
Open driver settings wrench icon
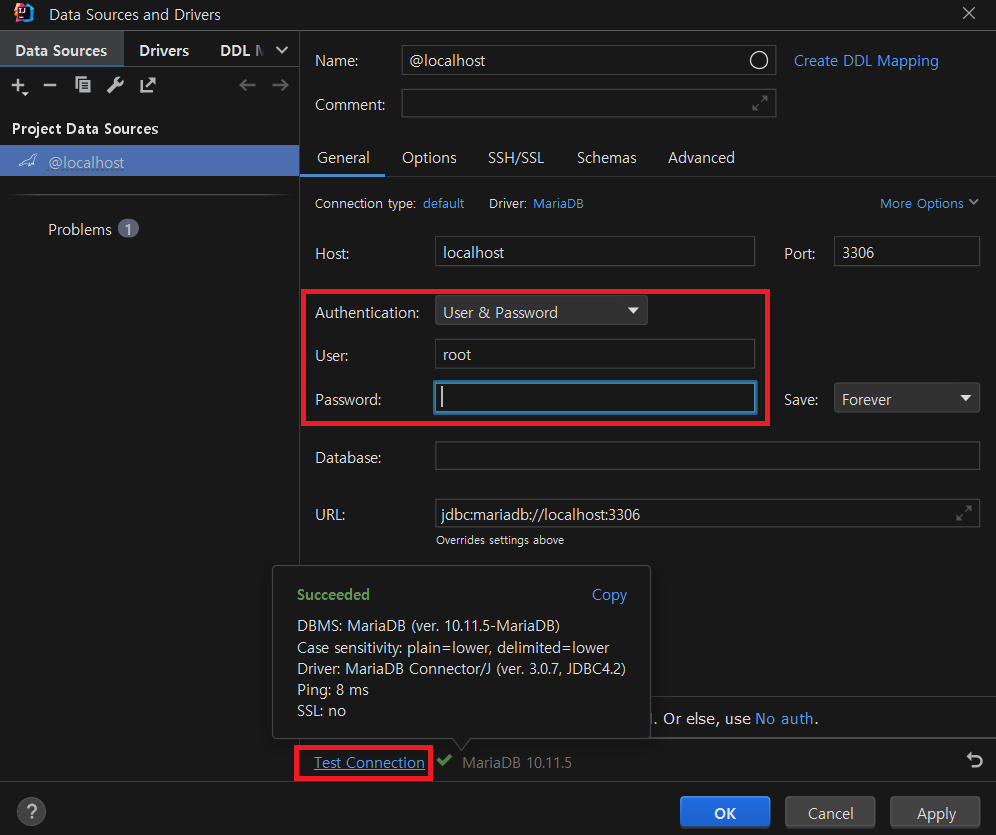pos(115,85)
